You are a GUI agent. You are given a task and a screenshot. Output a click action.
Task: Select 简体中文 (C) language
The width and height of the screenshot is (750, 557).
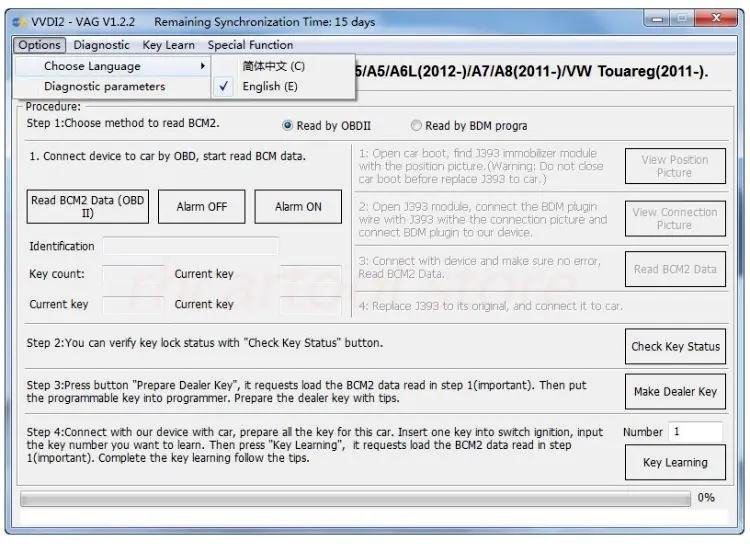pos(283,66)
